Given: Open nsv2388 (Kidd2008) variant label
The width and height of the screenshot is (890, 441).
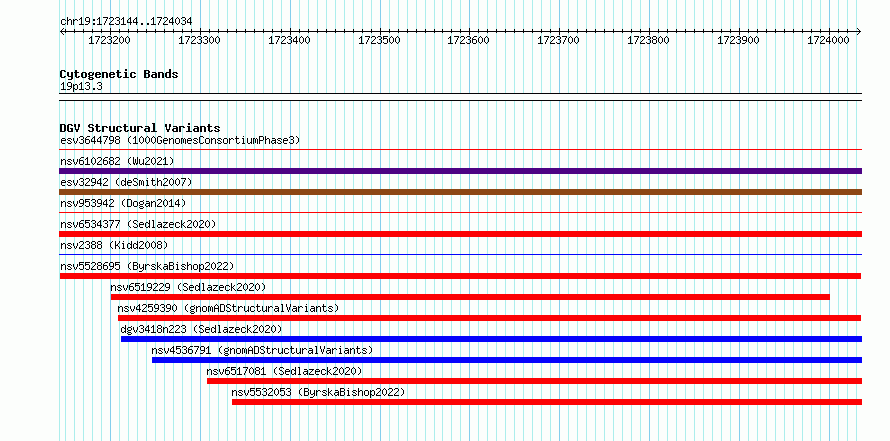Looking at the screenshot, I should point(114,245).
